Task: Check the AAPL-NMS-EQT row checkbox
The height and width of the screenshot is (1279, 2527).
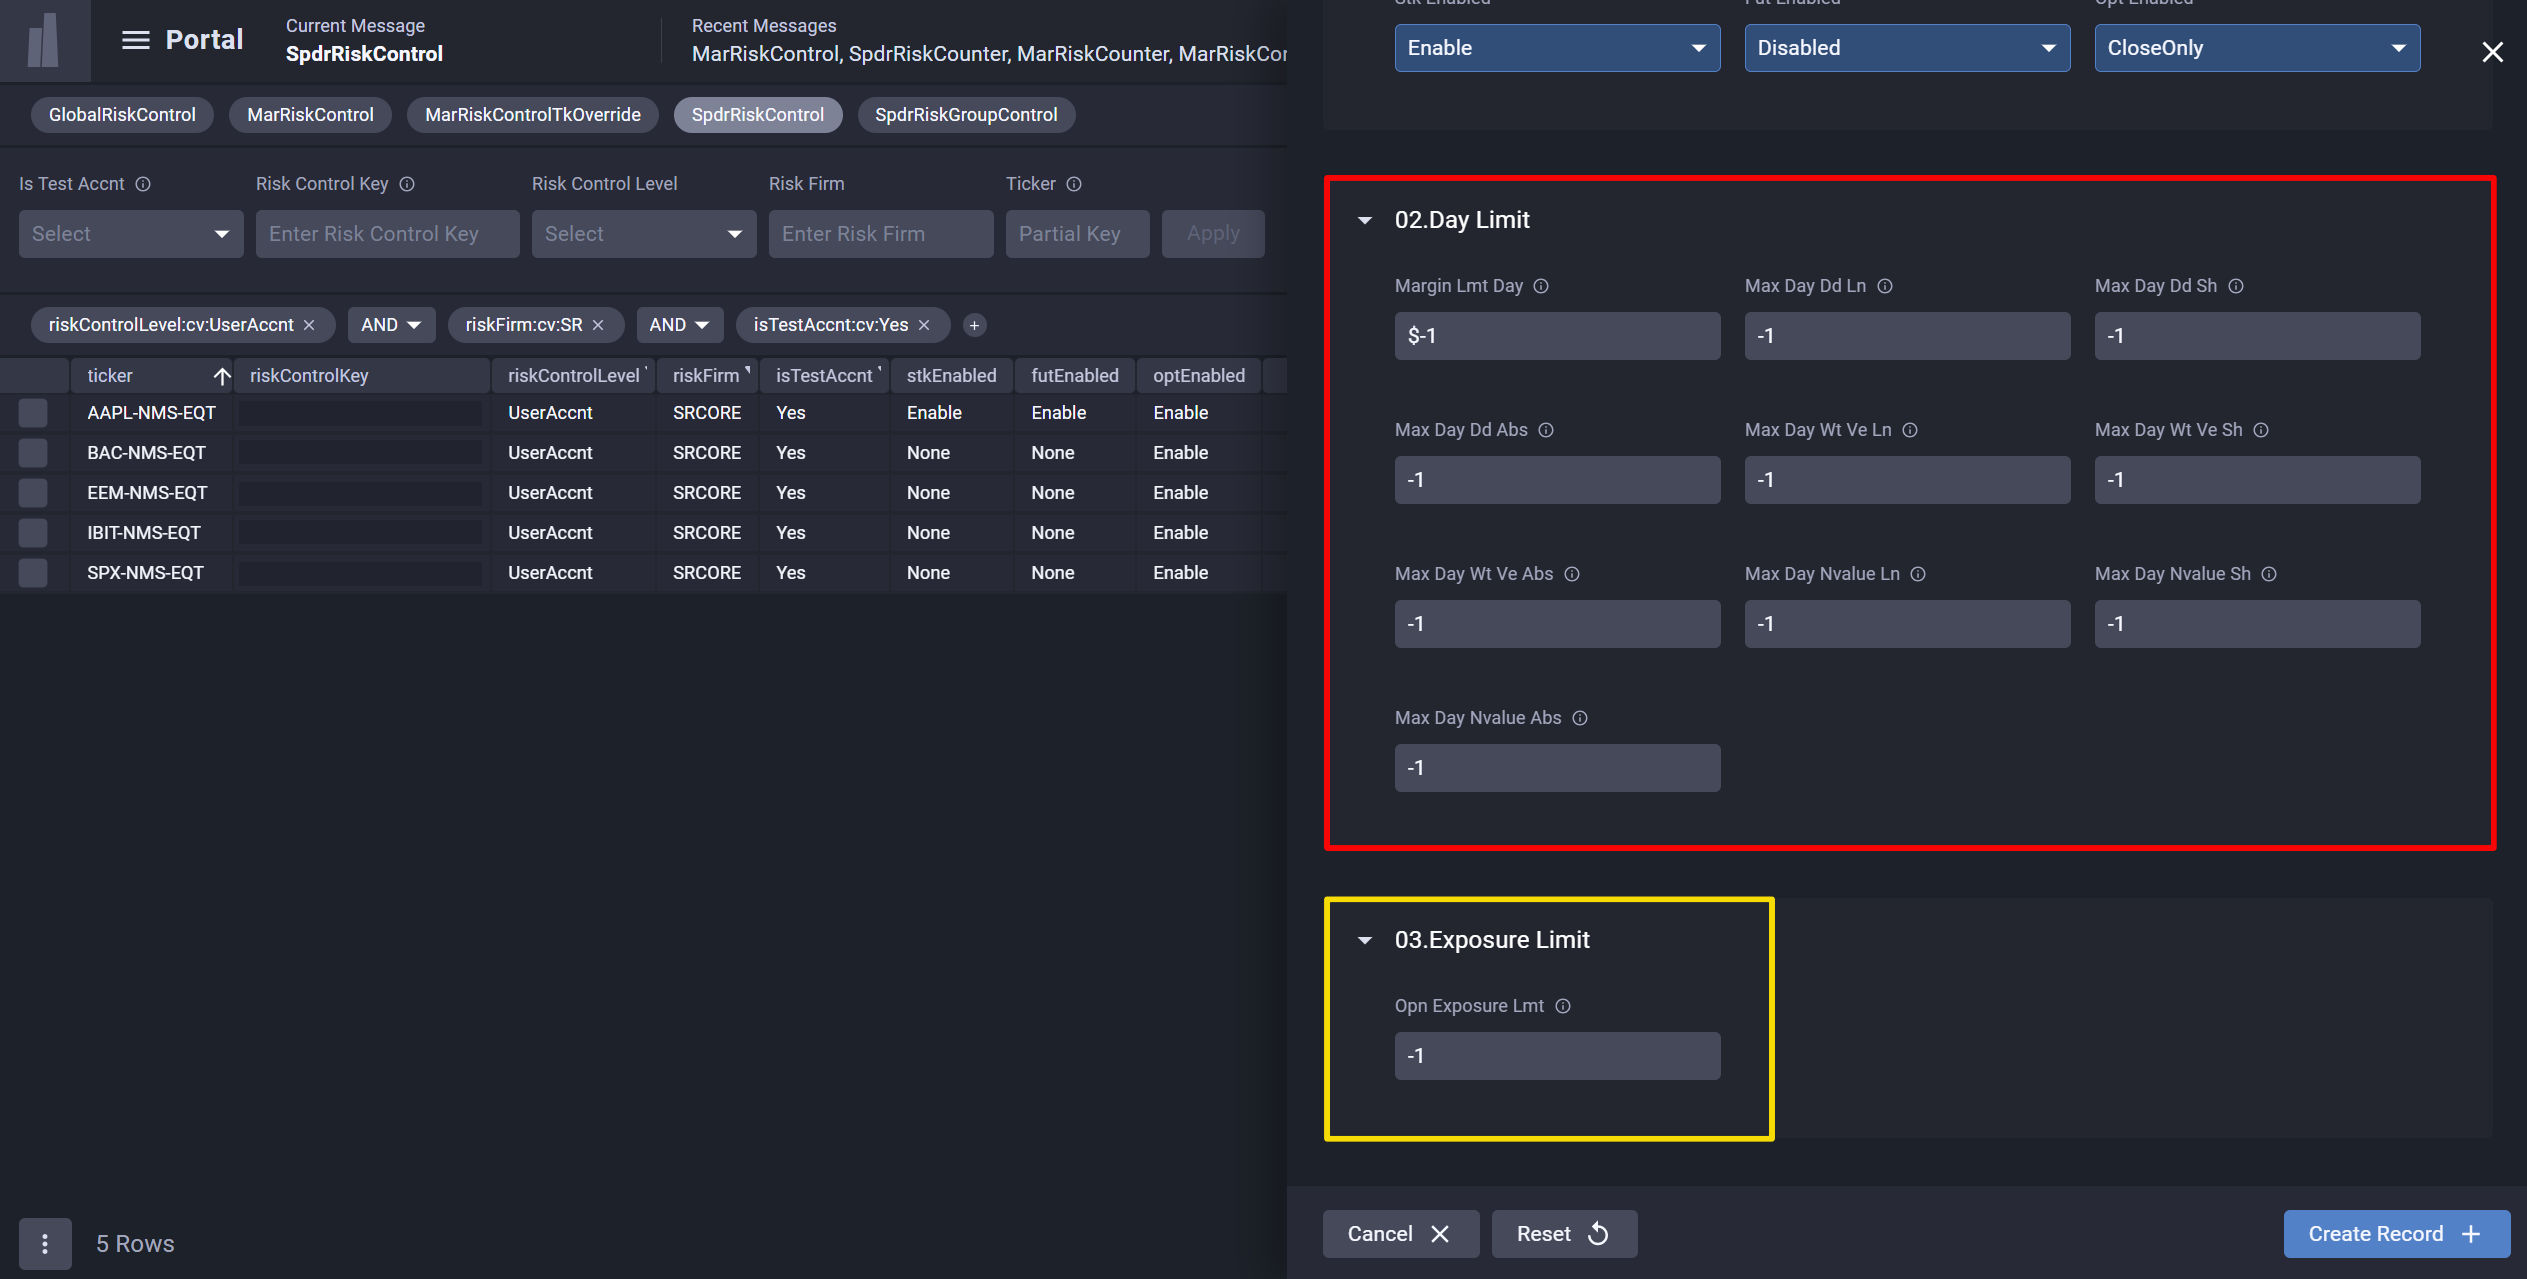Action: tap(33, 413)
